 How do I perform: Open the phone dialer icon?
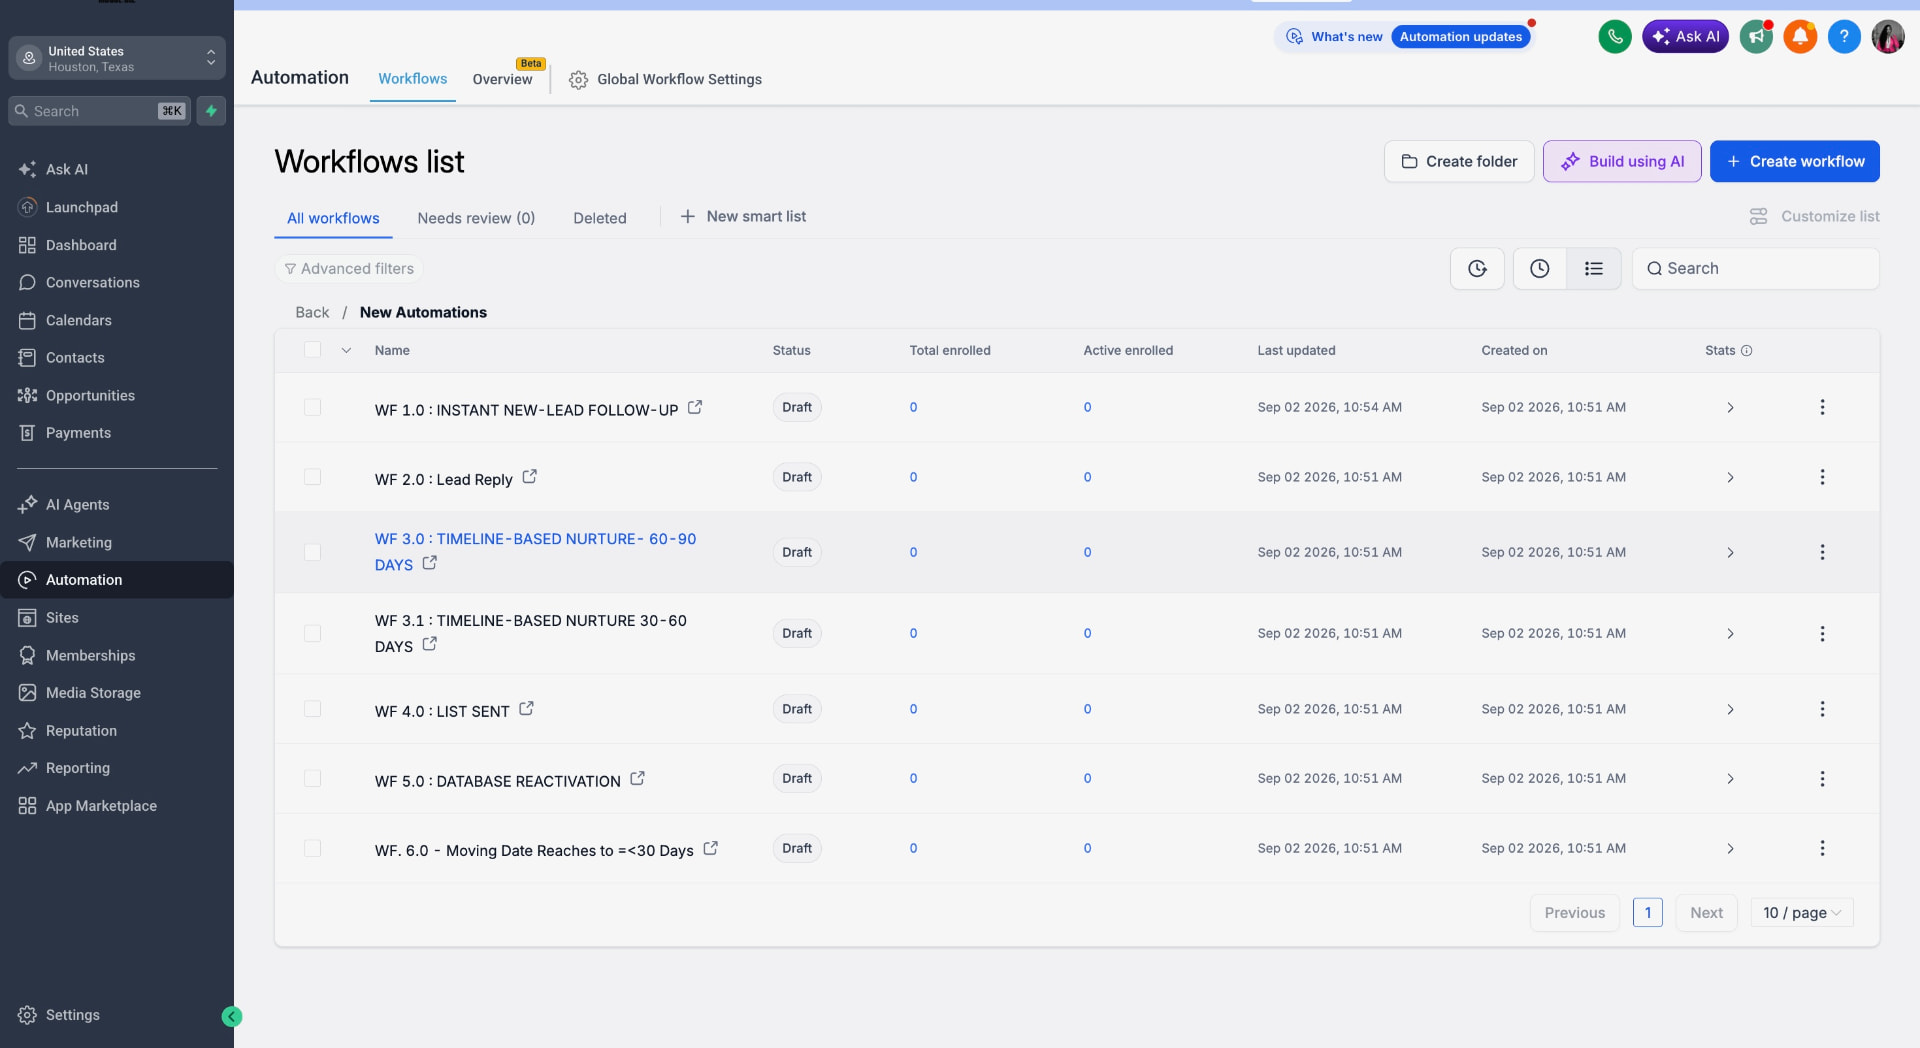click(x=1614, y=37)
